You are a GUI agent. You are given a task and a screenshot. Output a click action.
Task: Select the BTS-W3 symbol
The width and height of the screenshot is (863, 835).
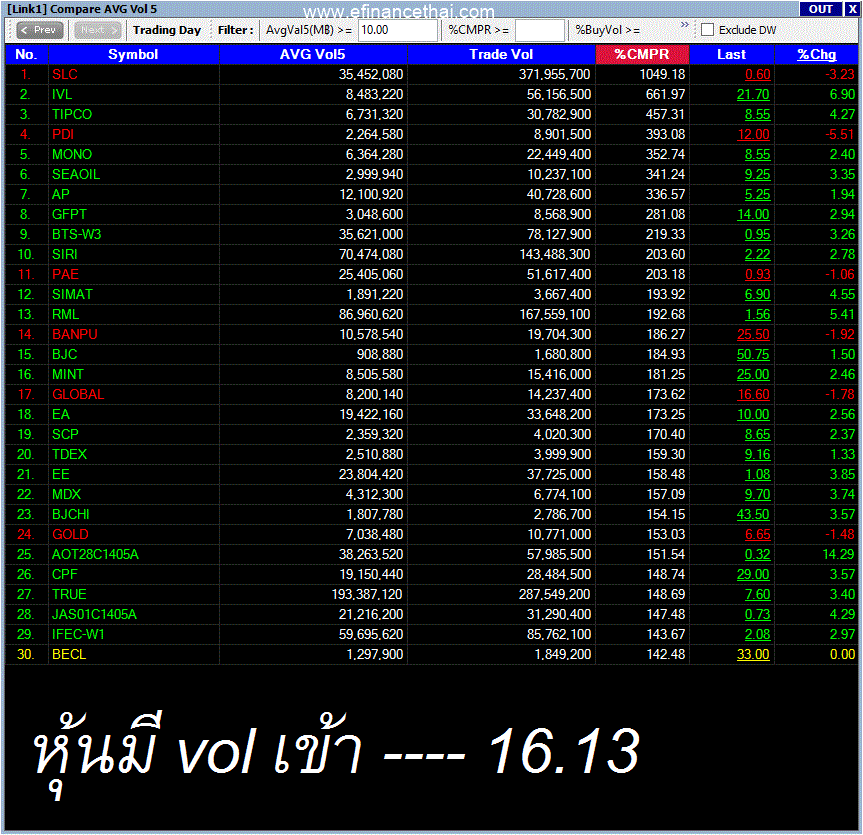[x=77, y=234]
